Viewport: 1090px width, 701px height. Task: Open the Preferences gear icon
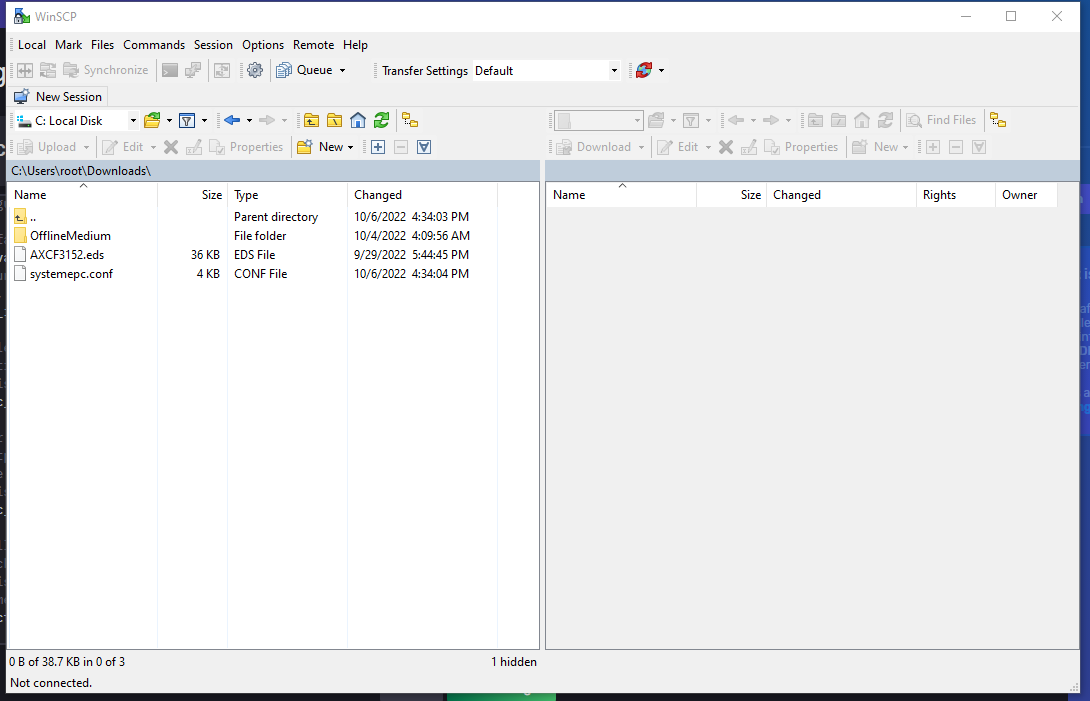[255, 70]
